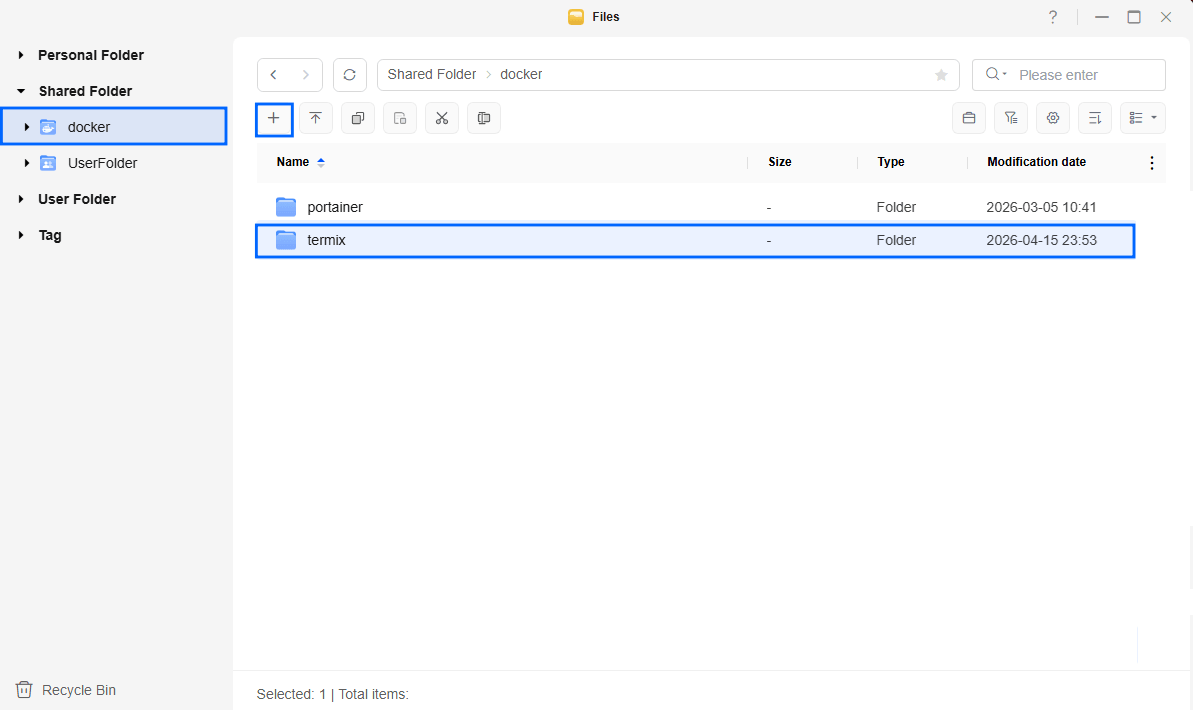Click the plus button to create new item
Screen dimensions: 1193x710
(x=274, y=118)
